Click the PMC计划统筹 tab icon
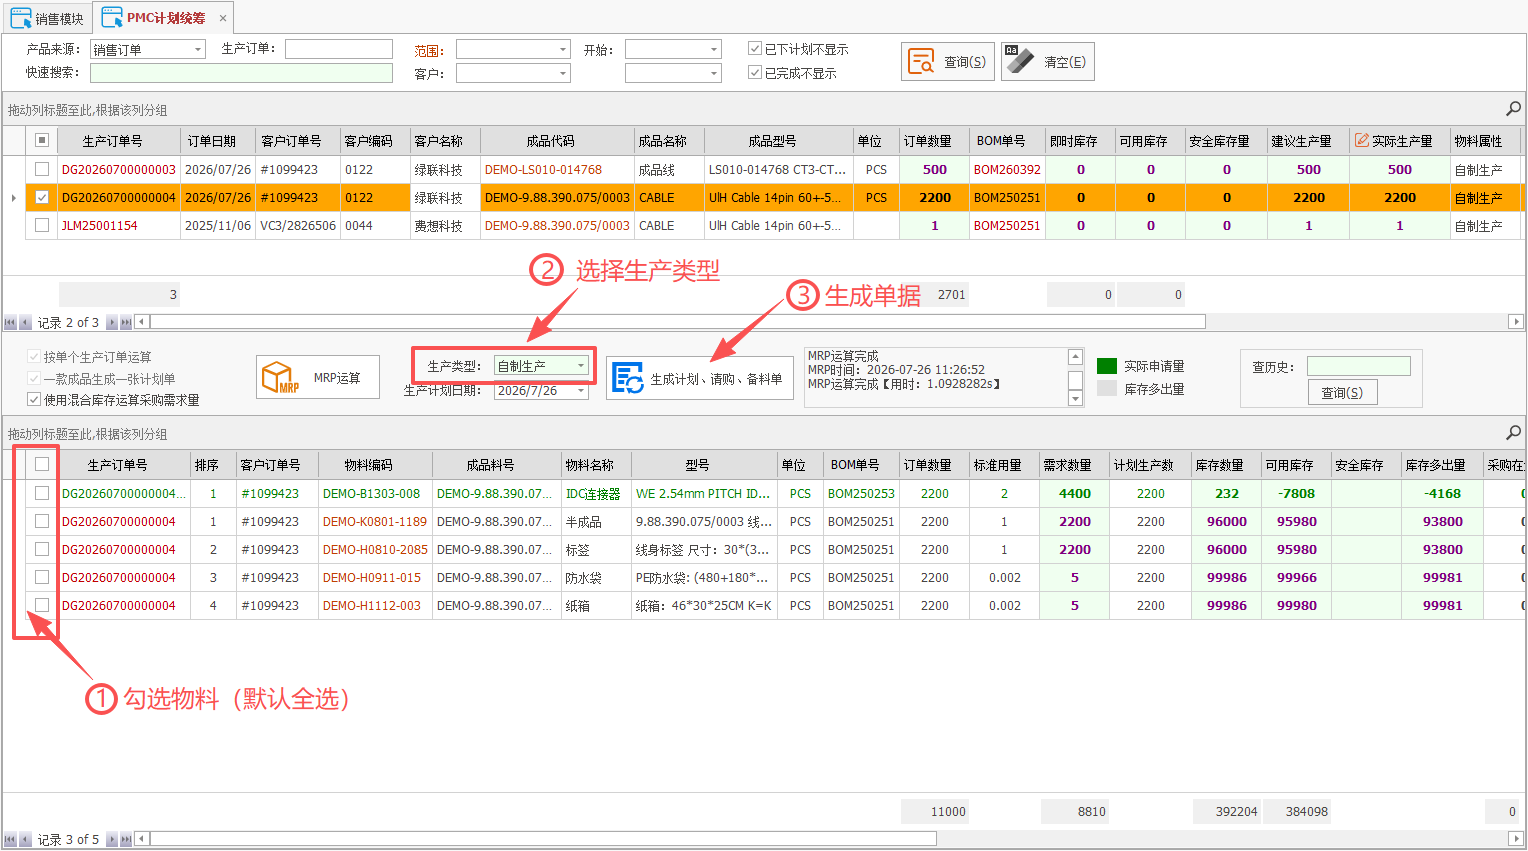 click(x=112, y=18)
